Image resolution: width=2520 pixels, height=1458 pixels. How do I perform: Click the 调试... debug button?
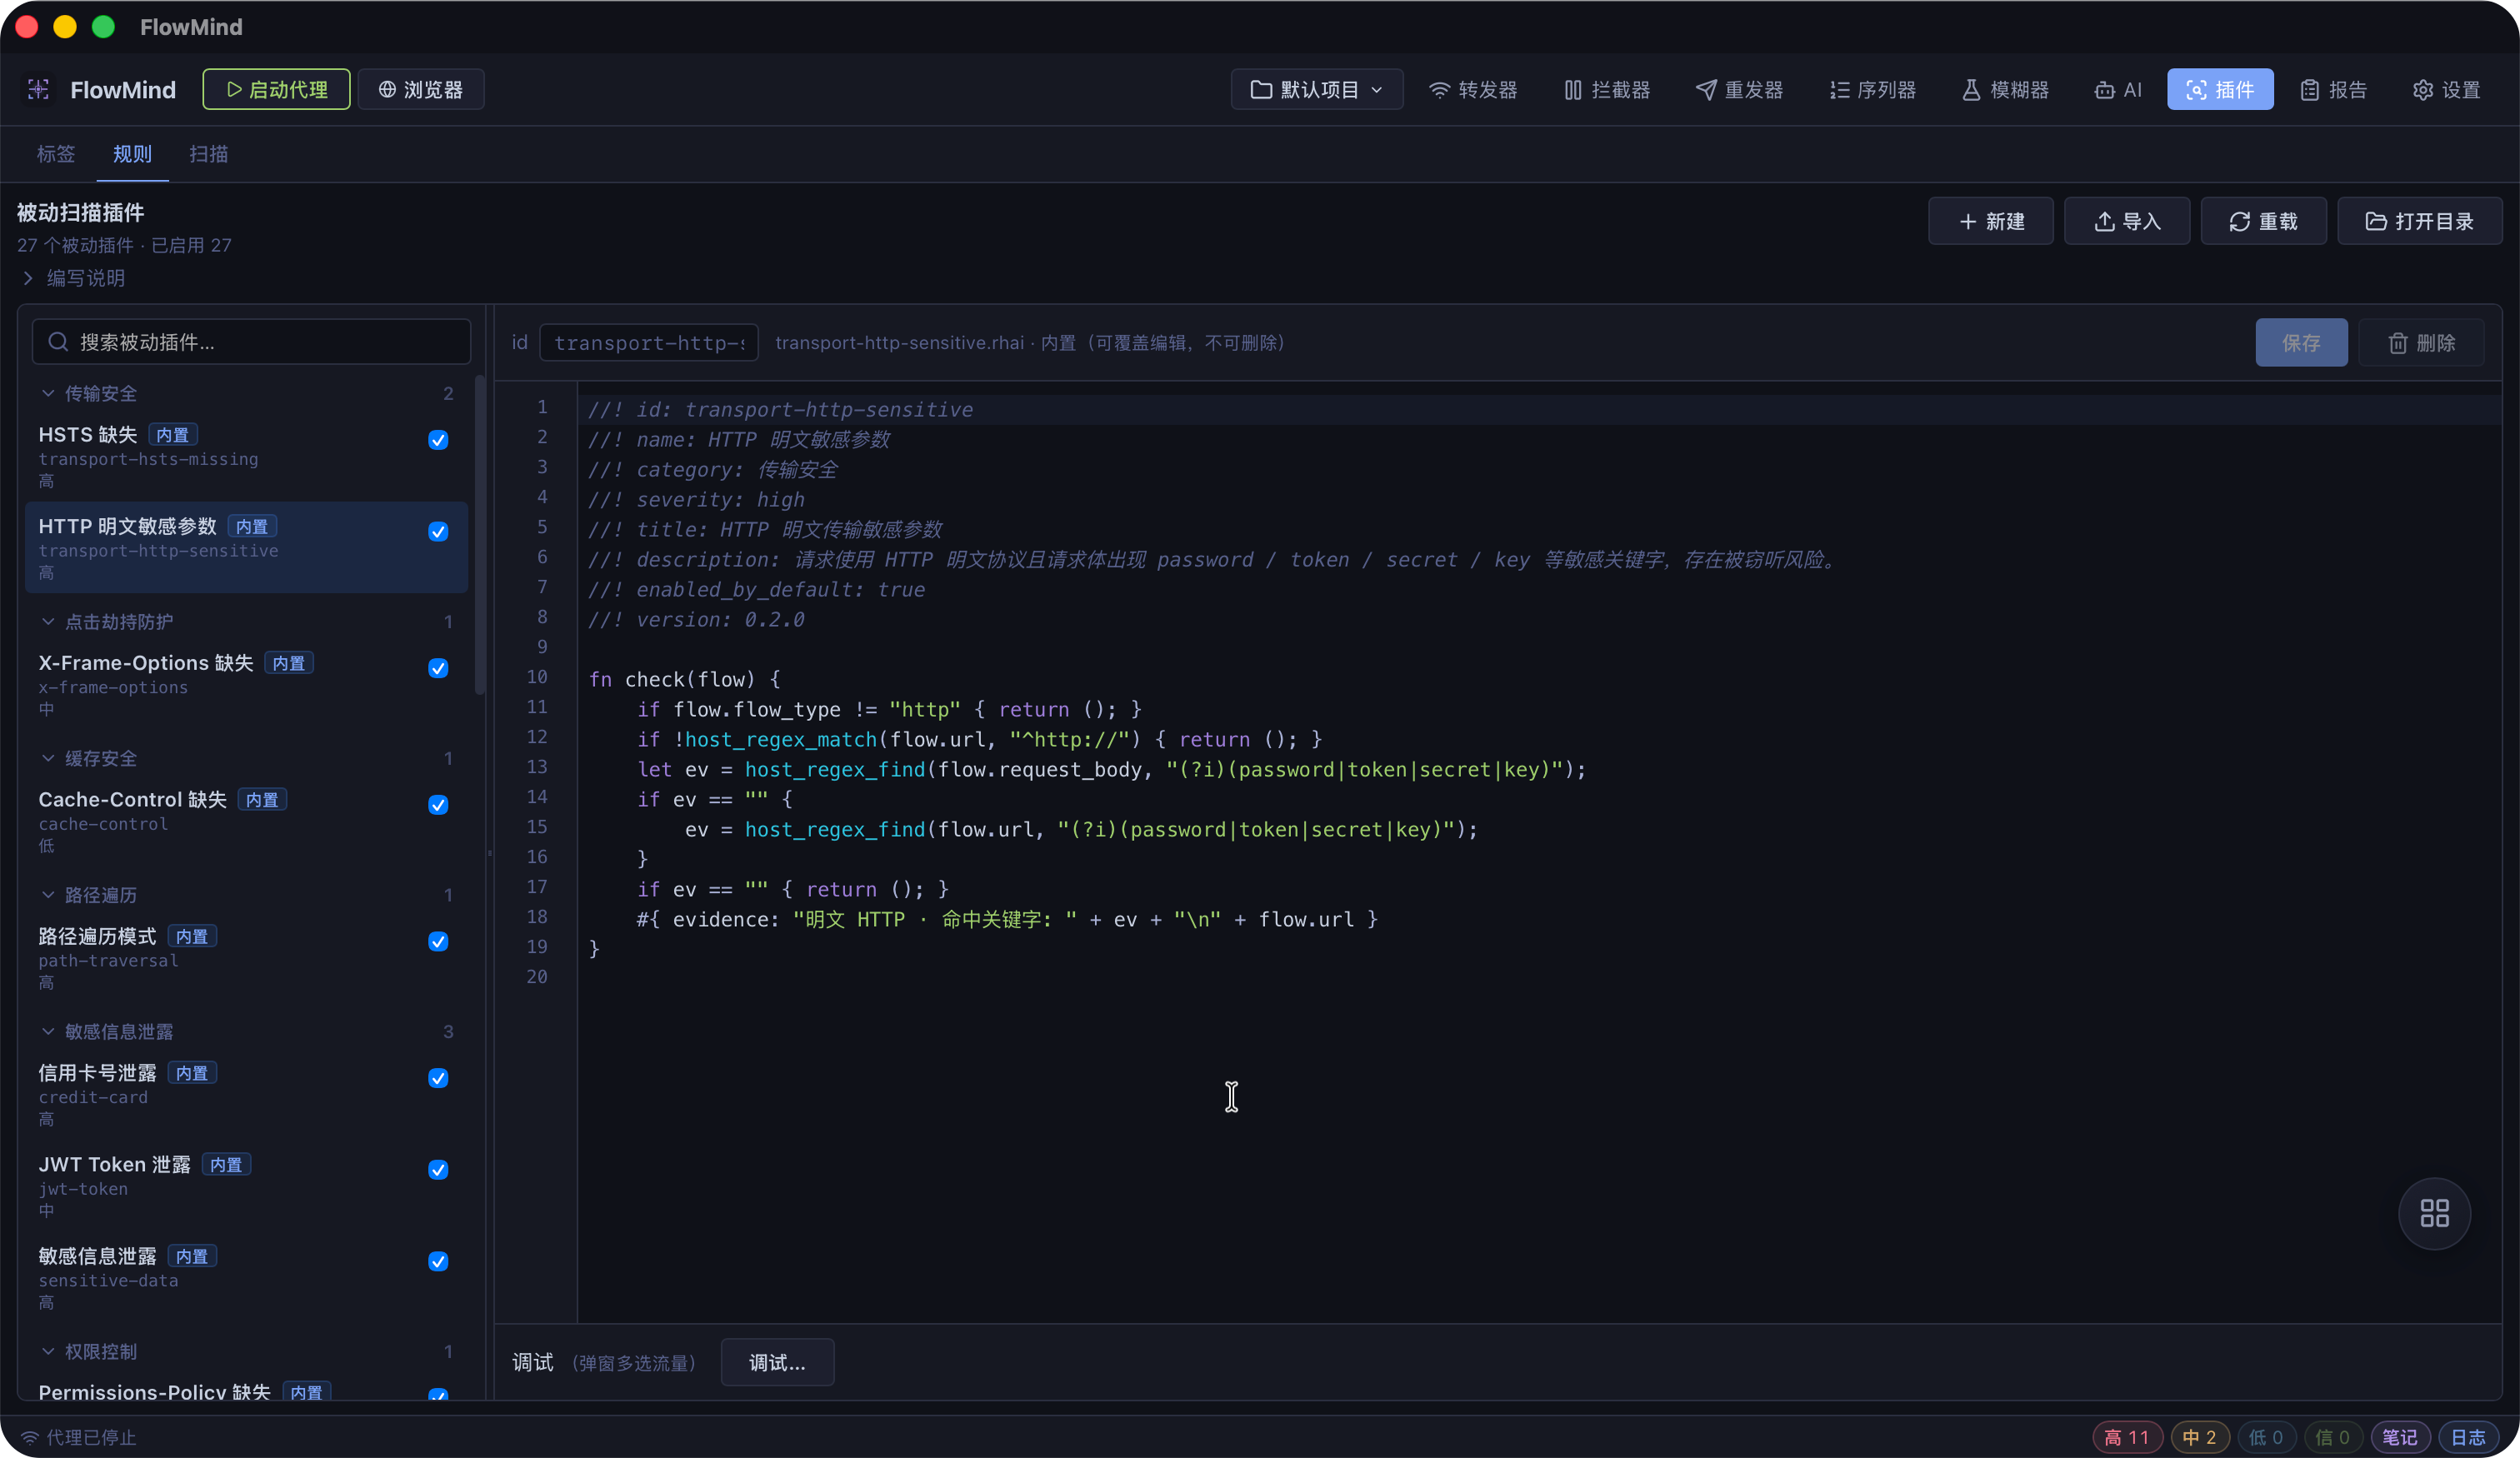pyautogui.click(x=777, y=1363)
